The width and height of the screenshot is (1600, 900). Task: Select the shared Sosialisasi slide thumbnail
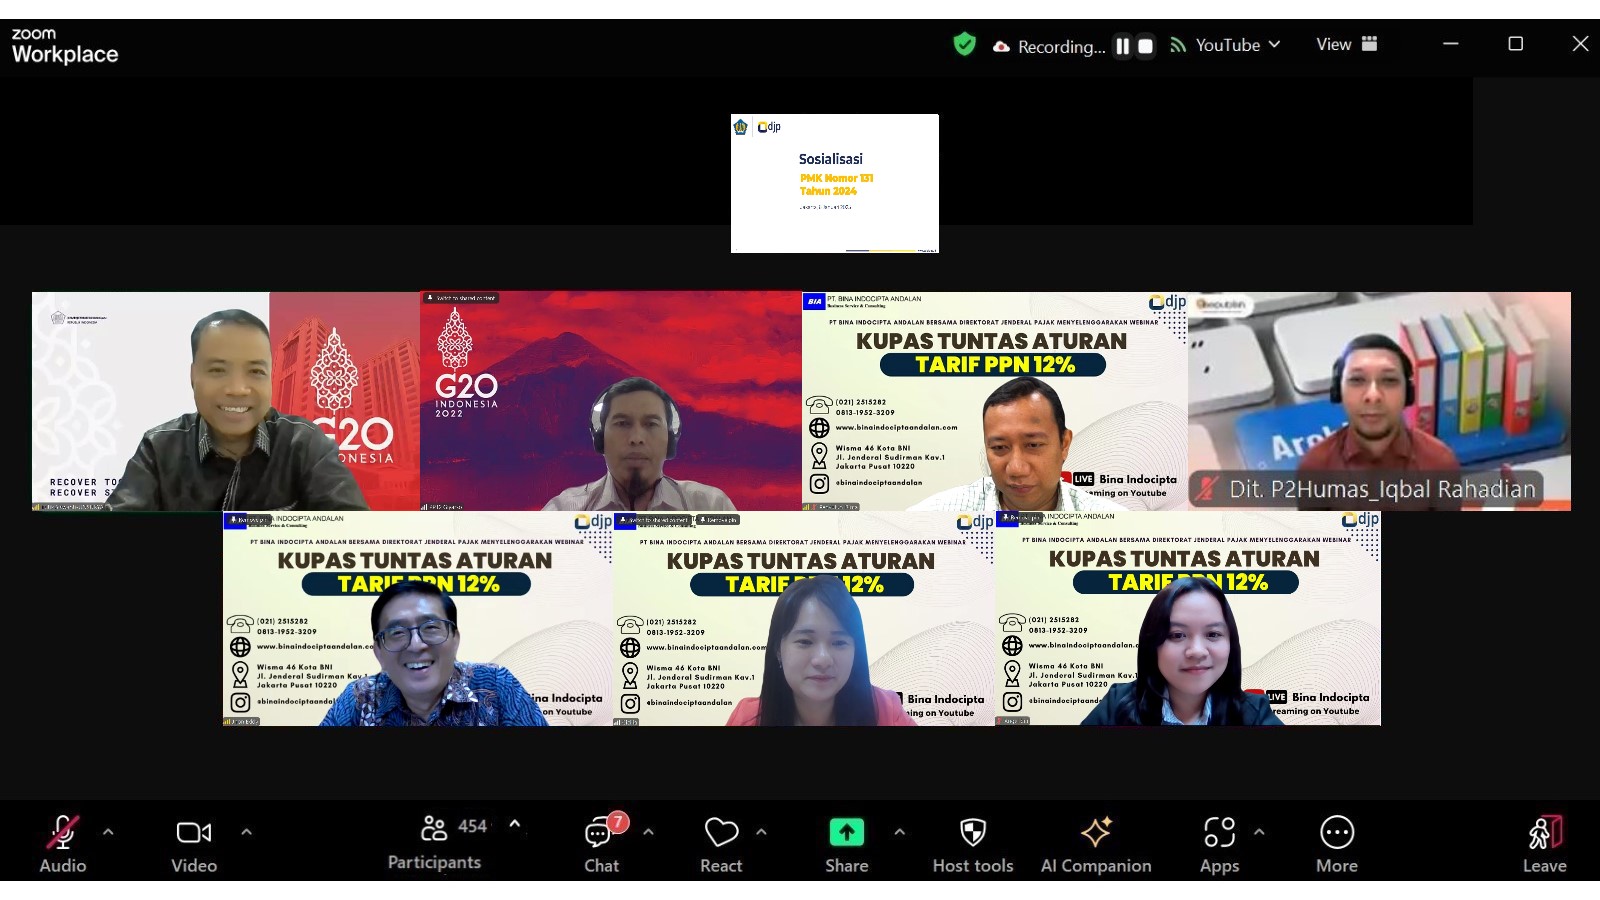[x=835, y=183]
